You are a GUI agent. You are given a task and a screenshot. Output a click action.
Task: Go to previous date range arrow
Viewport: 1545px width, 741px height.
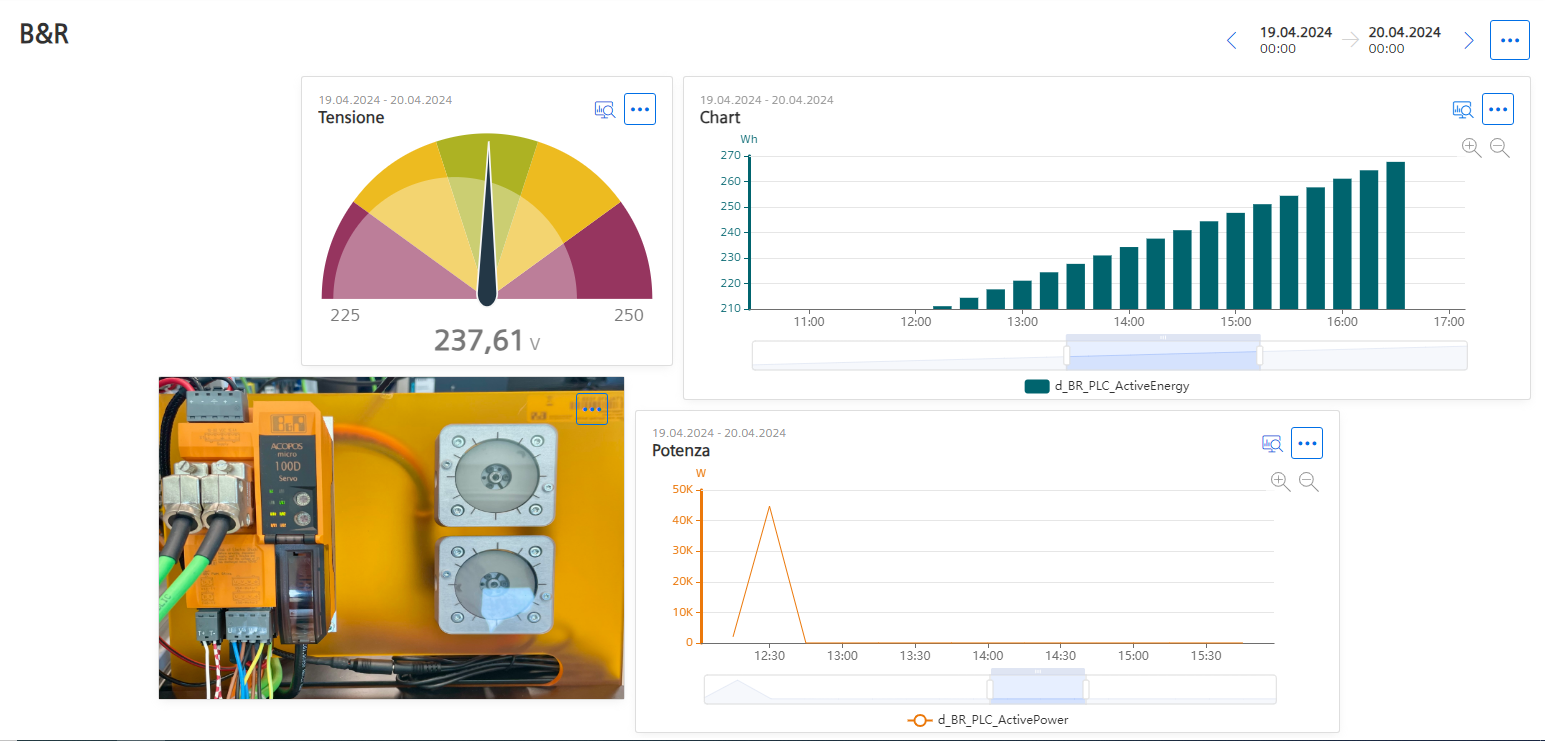tap(1231, 40)
